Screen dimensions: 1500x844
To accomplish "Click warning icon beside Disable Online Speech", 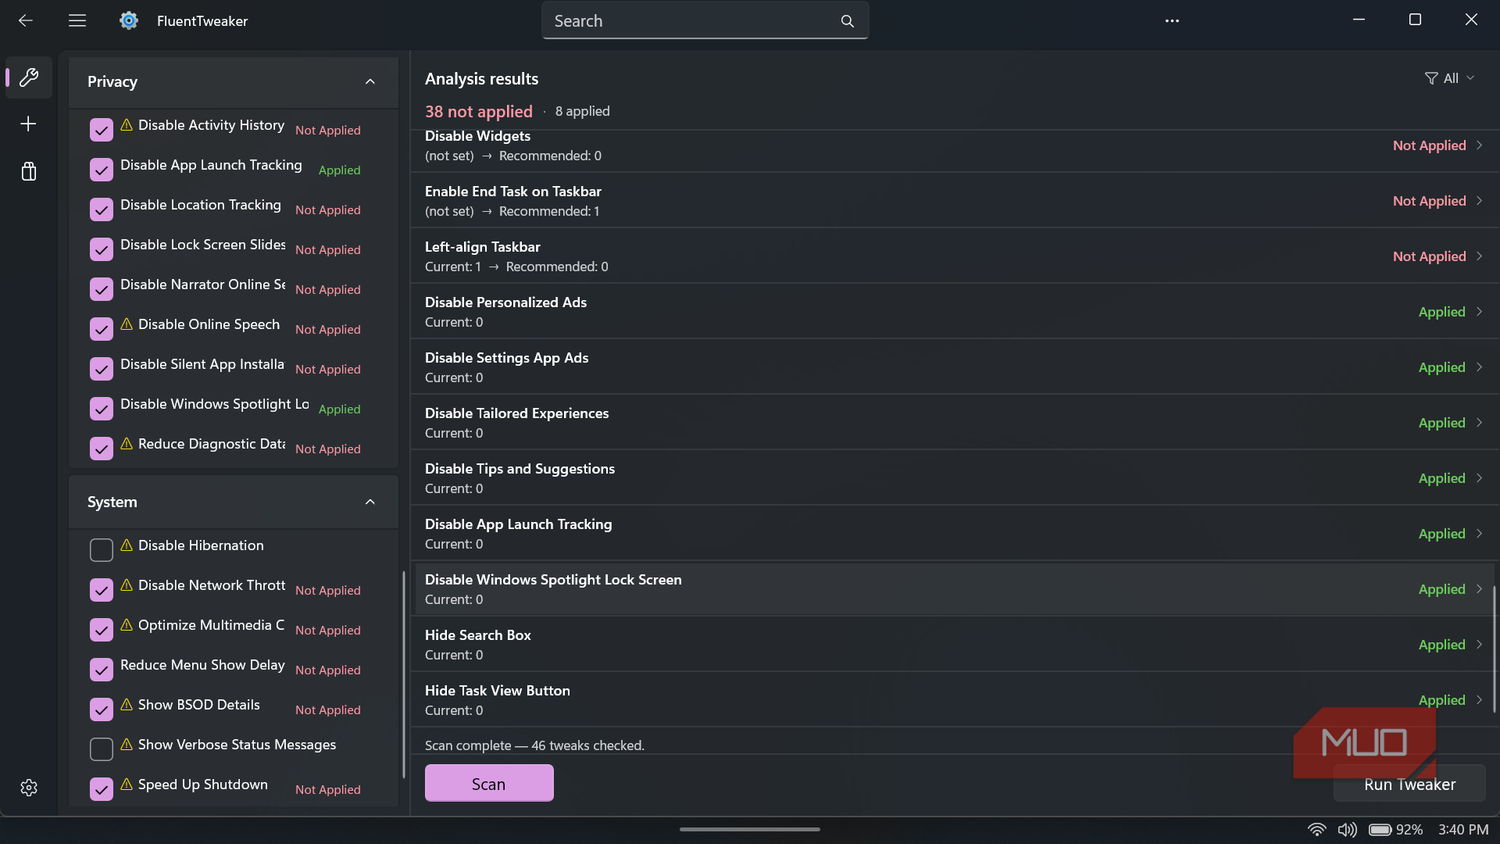I will pos(126,324).
